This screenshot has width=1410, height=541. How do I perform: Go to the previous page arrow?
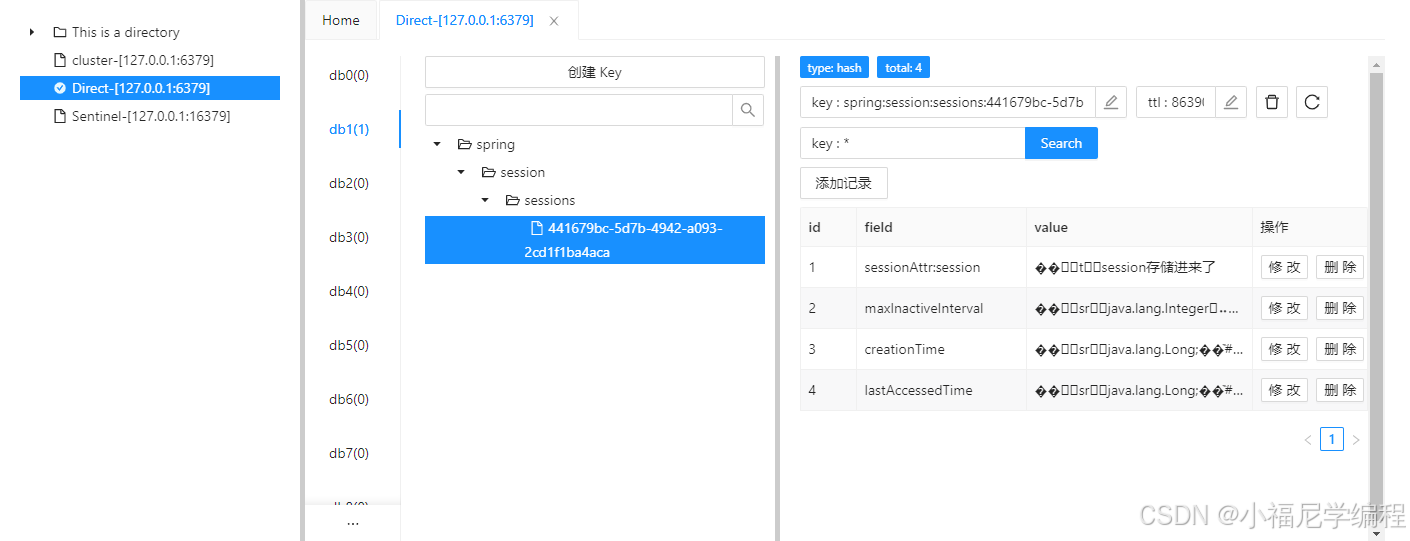[1307, 440]
